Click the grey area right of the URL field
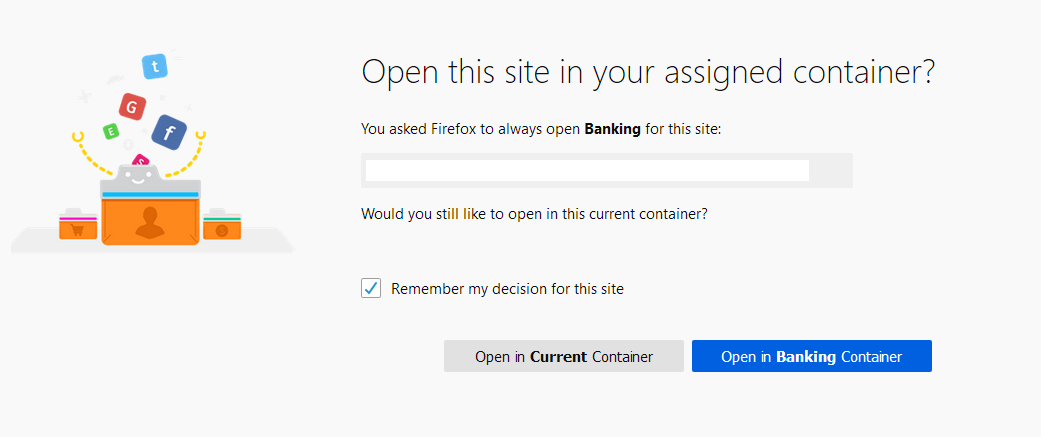 coord(830,171)
